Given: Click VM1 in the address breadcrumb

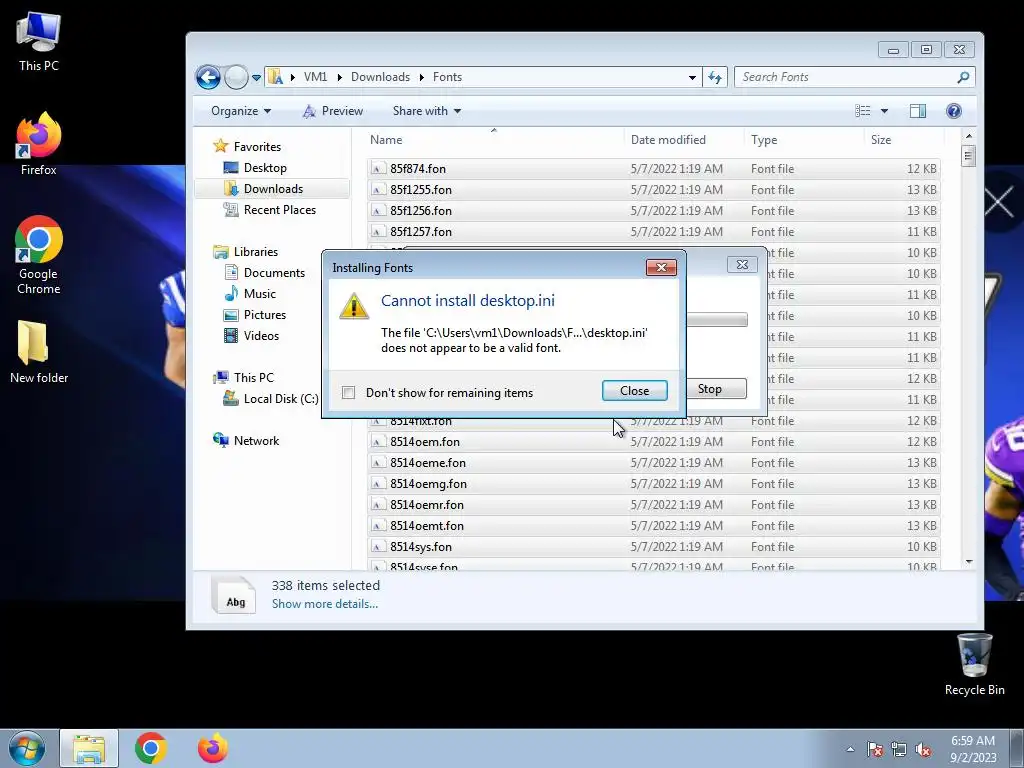Looking at the screenshot, I should point(315,77).
